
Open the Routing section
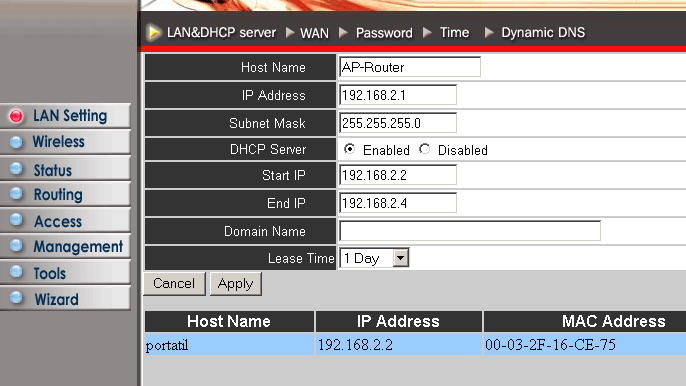tap(65, 194)
